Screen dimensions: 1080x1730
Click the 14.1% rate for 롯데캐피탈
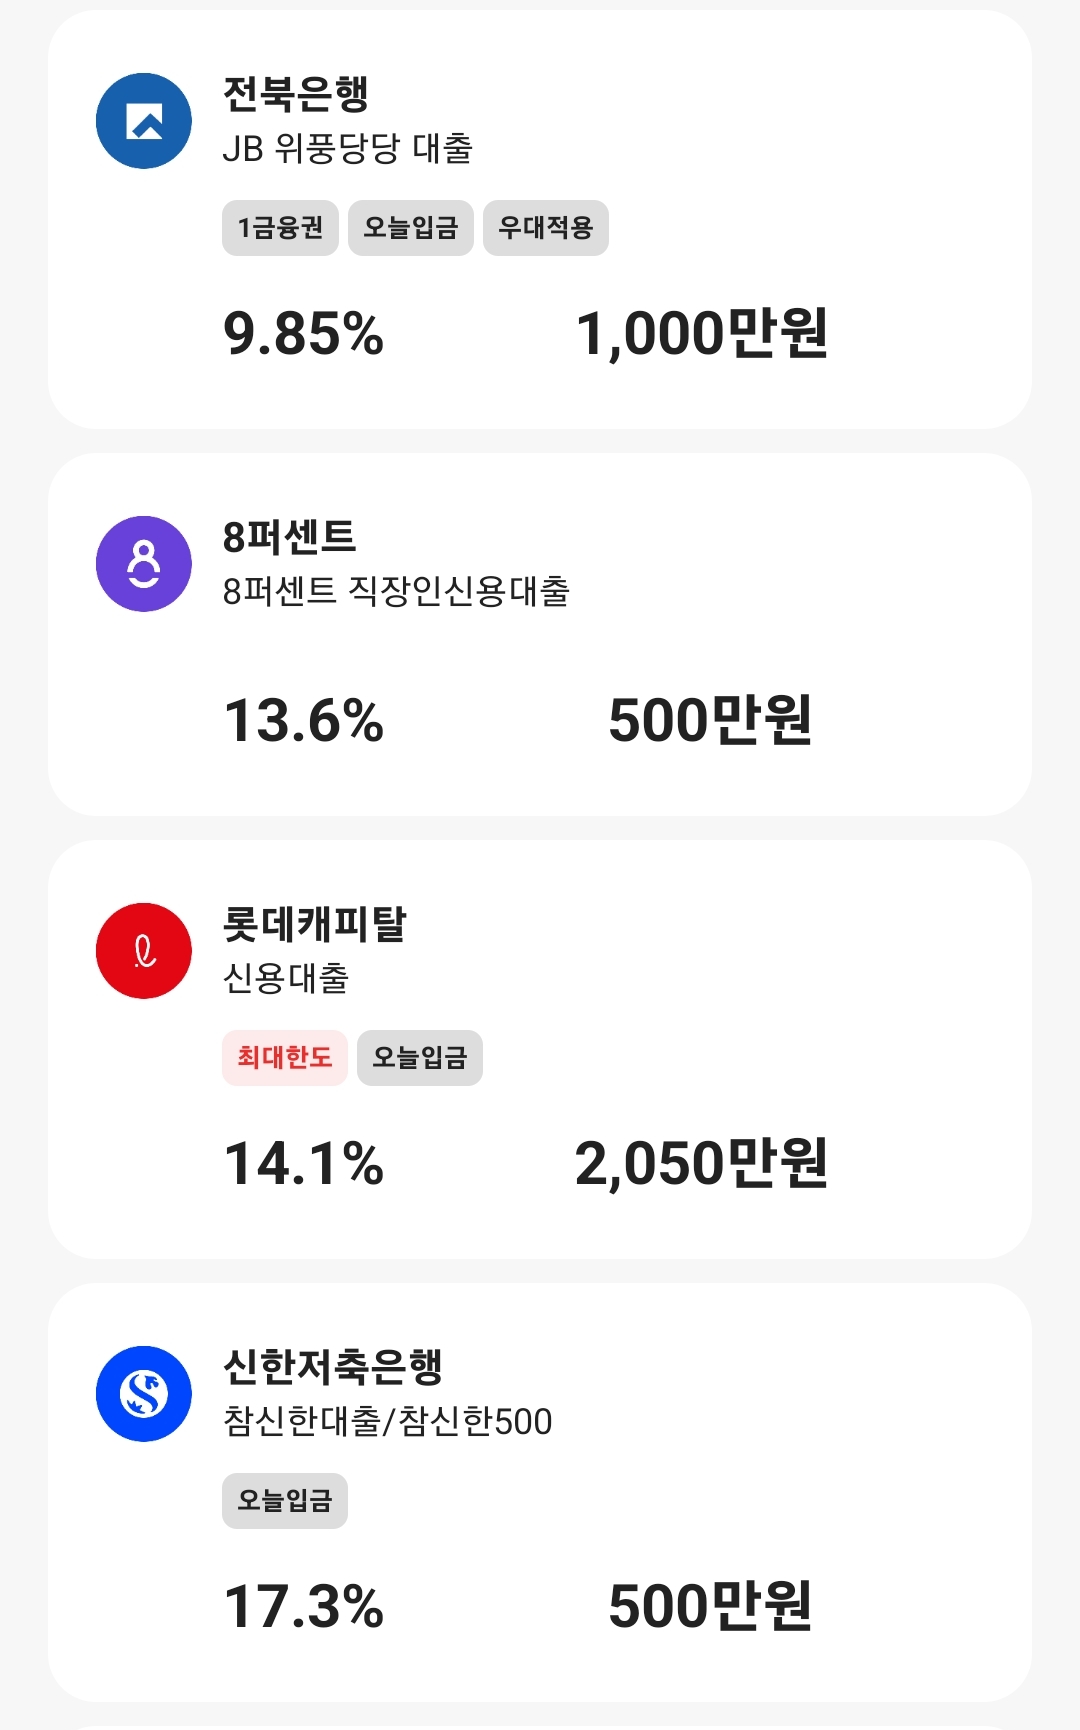click(304, 1163)
